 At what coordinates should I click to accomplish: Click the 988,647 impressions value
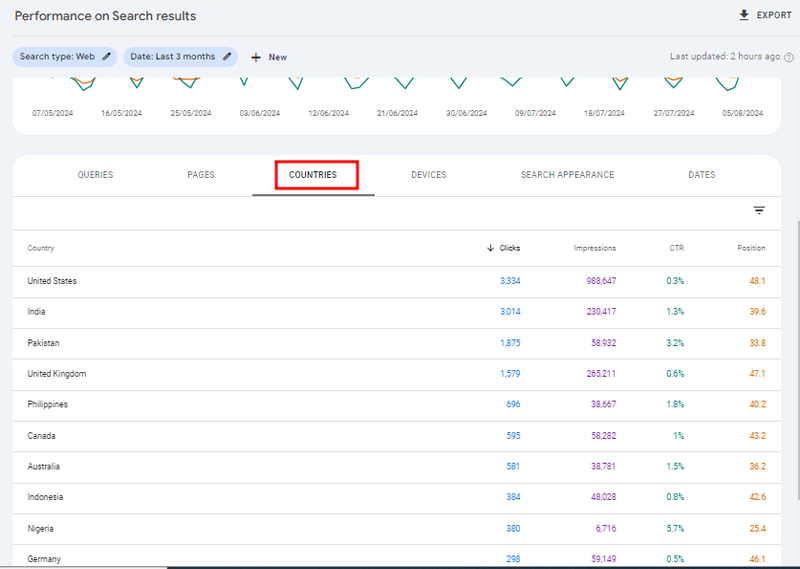(601, 281)
